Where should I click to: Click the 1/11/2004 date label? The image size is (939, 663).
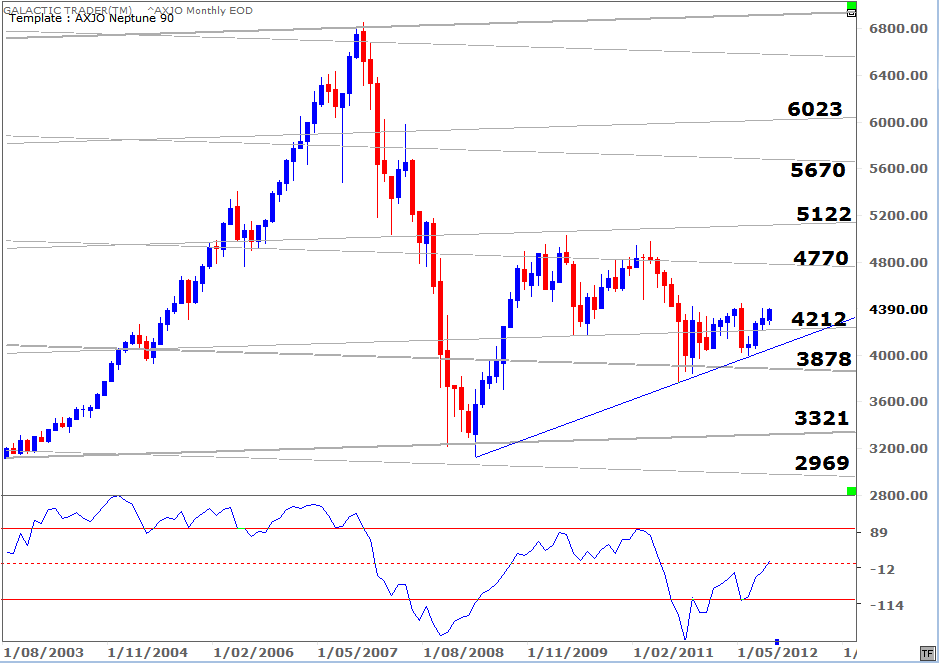pyautogui.click(x=147, y=652)
